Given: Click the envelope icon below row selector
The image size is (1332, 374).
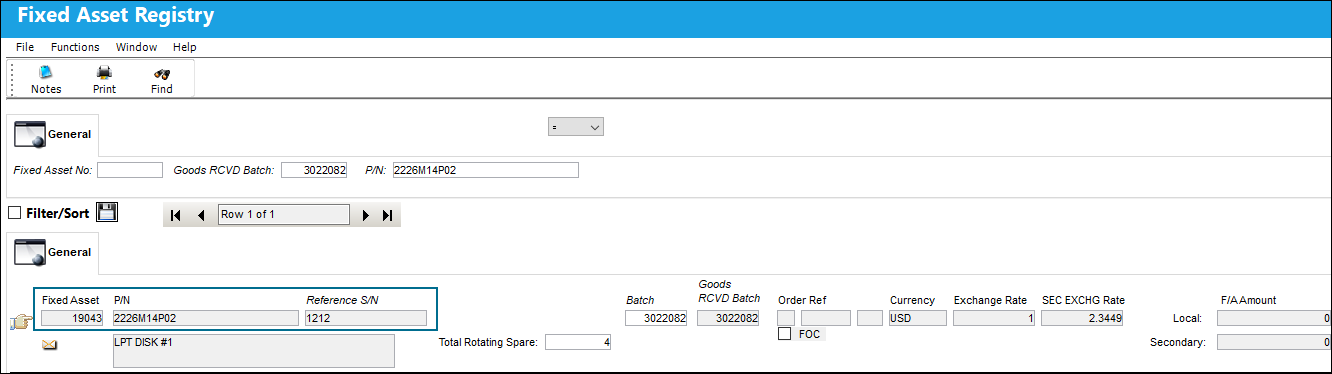Looking at the screenshot, I should (x=49, y=346).
